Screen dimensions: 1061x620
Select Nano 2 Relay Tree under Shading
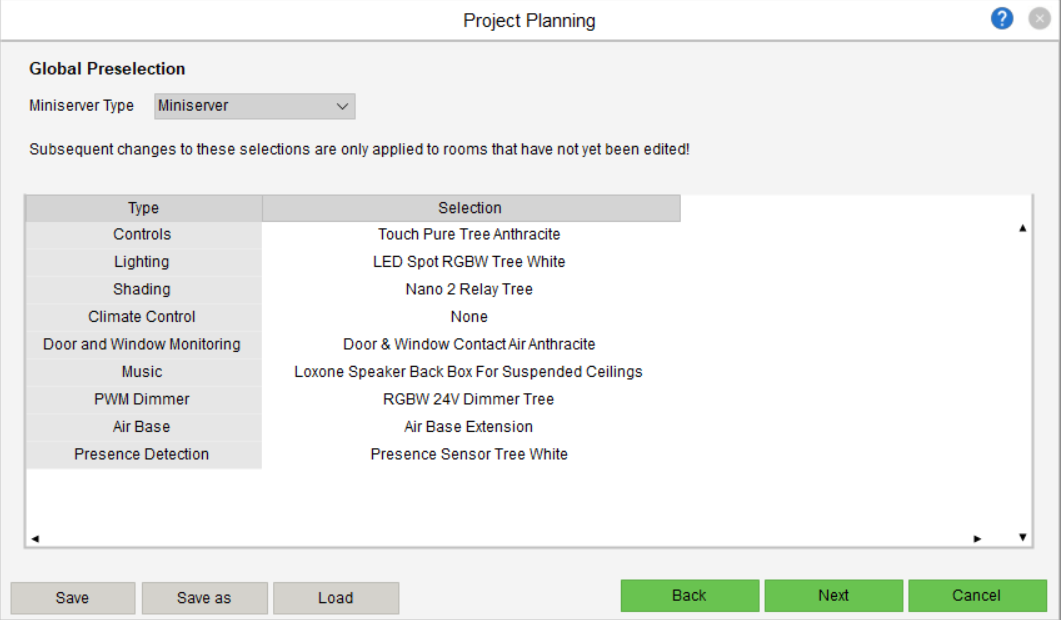469,289
